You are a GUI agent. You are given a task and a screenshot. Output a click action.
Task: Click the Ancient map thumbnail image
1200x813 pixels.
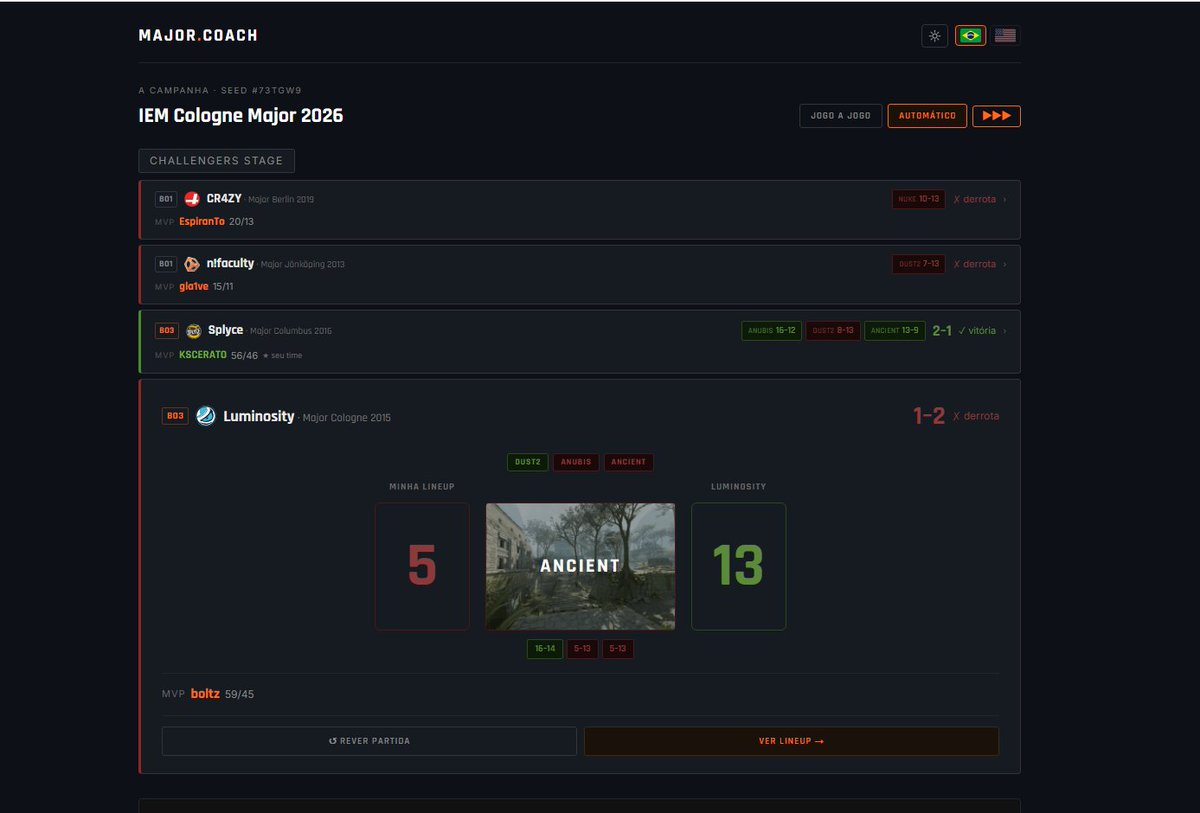point(580,566)
